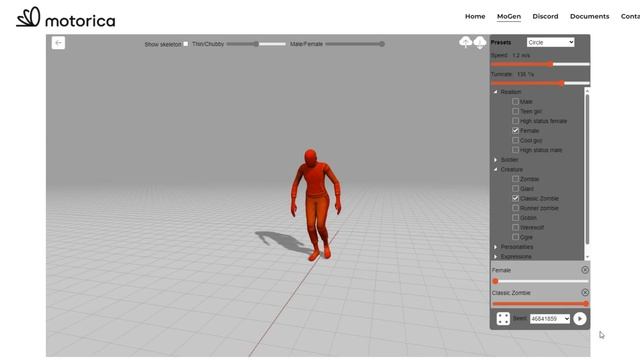640x360 pixels.
Task: Open the Presets dropdown showing Circle
Action: pyautogui.click(x=550, y=42)
